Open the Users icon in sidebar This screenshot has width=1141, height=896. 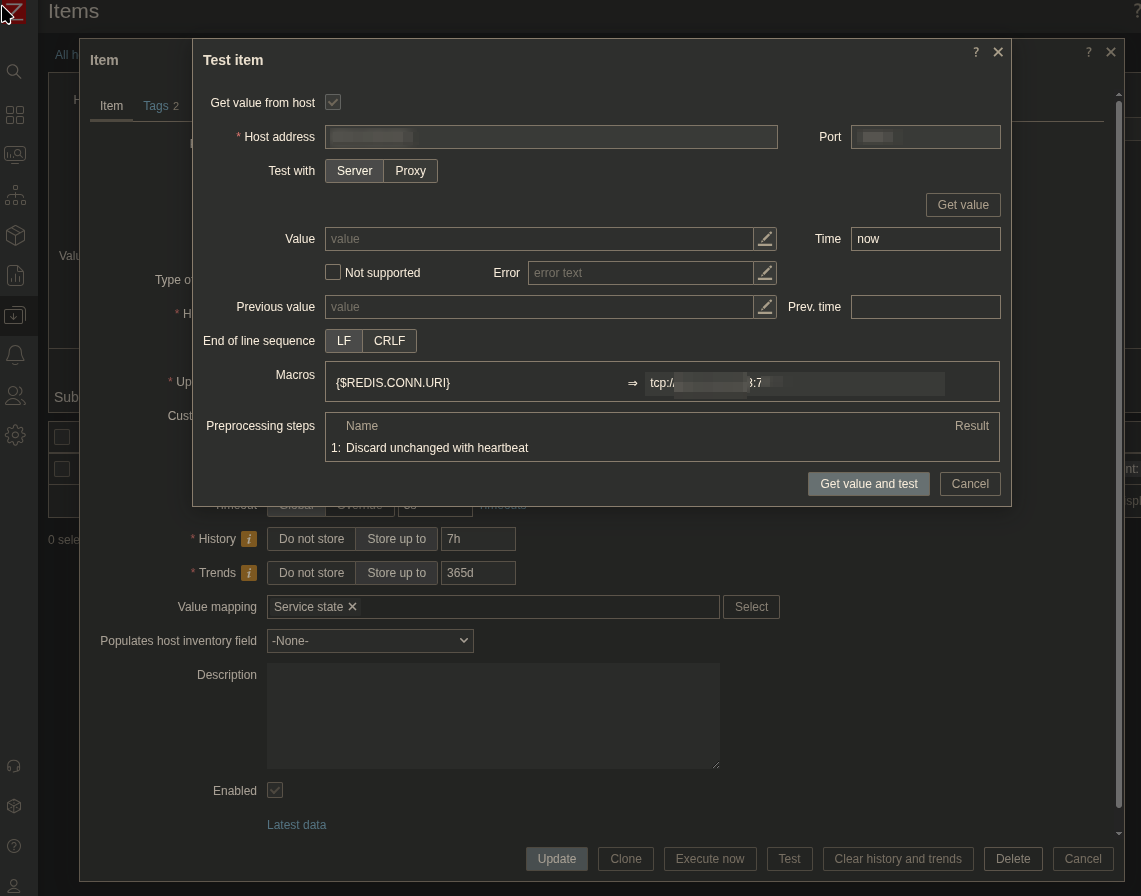click(15, 395)
